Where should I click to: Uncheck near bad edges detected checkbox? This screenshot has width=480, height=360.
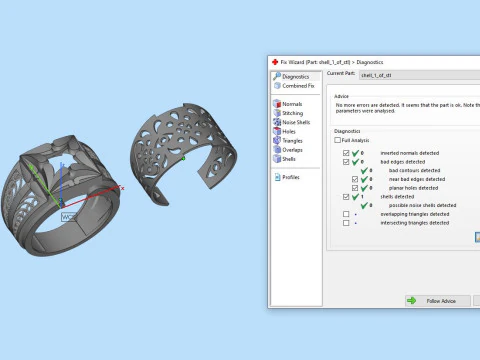(x=355, y=179)
